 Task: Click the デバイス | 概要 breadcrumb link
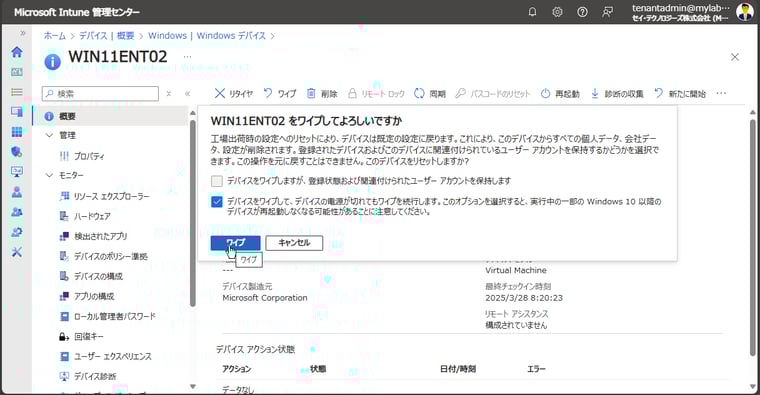pyautogui.click(x=107, y=35)
